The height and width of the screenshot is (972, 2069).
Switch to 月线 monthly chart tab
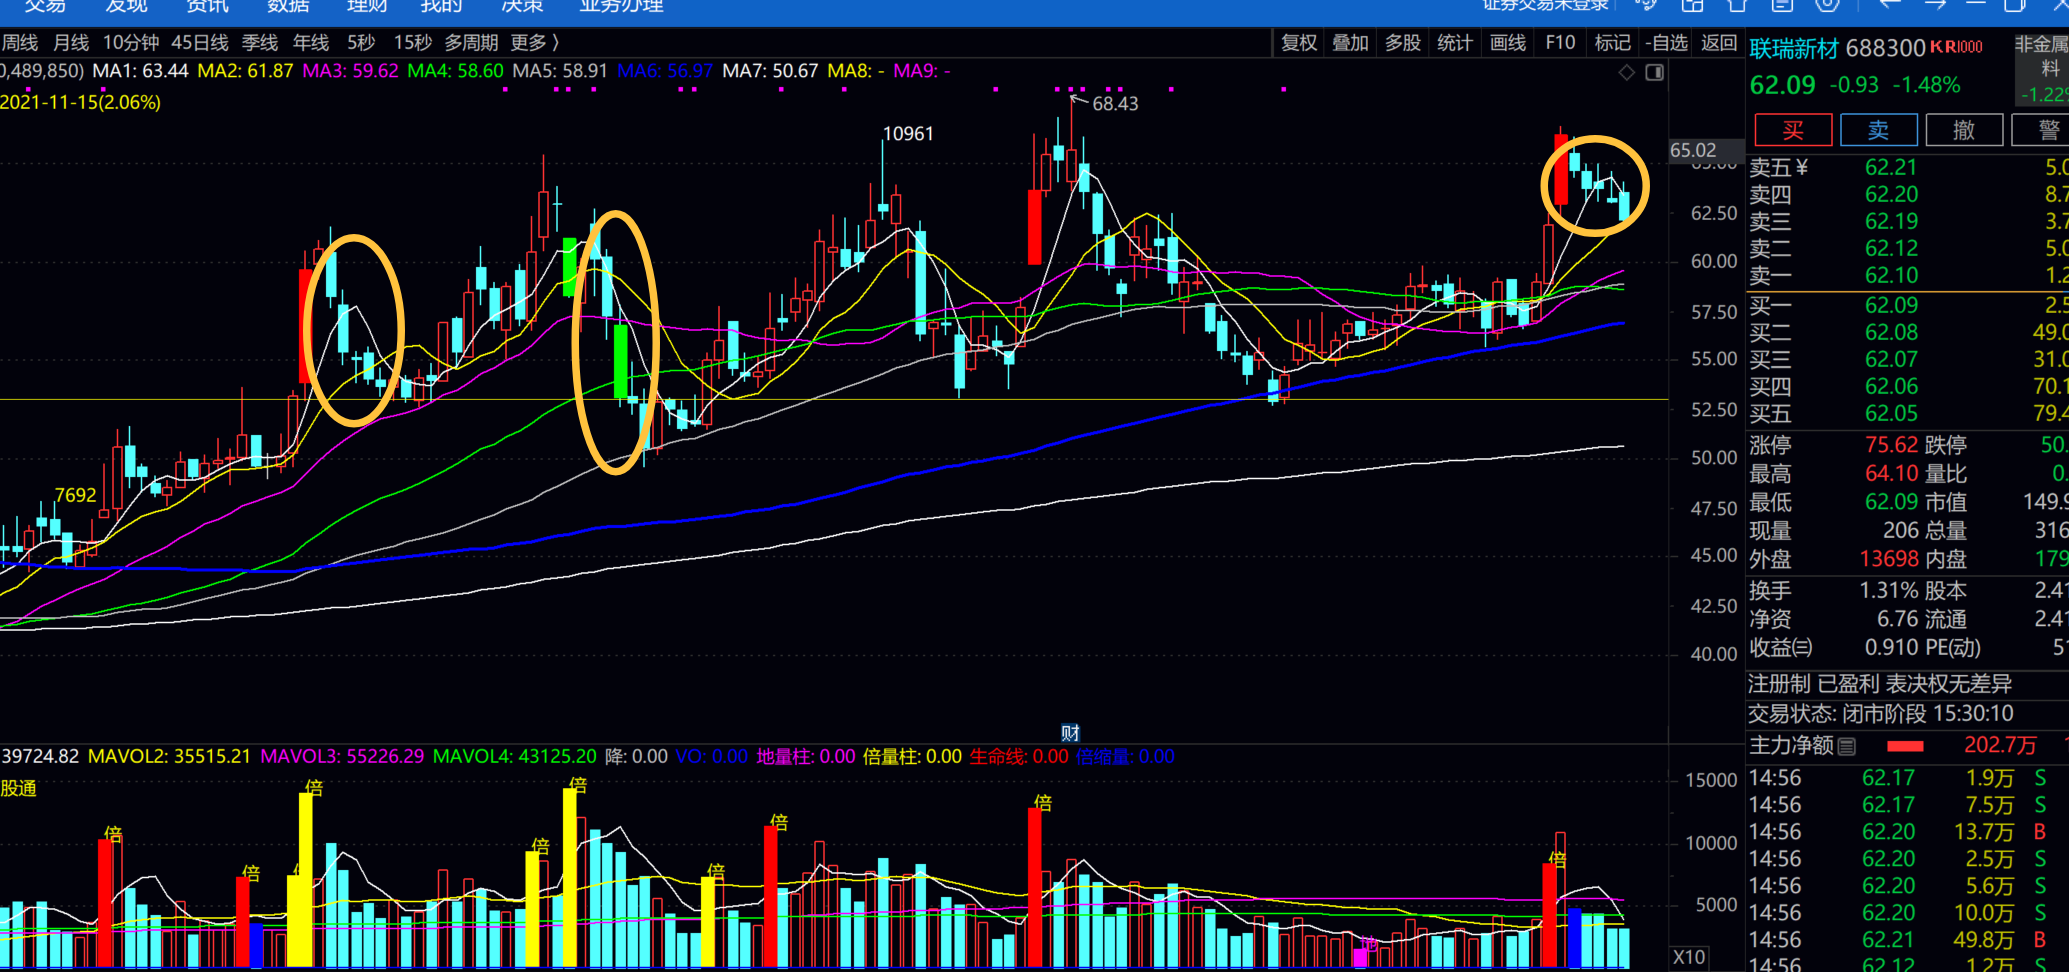point(70,43)
